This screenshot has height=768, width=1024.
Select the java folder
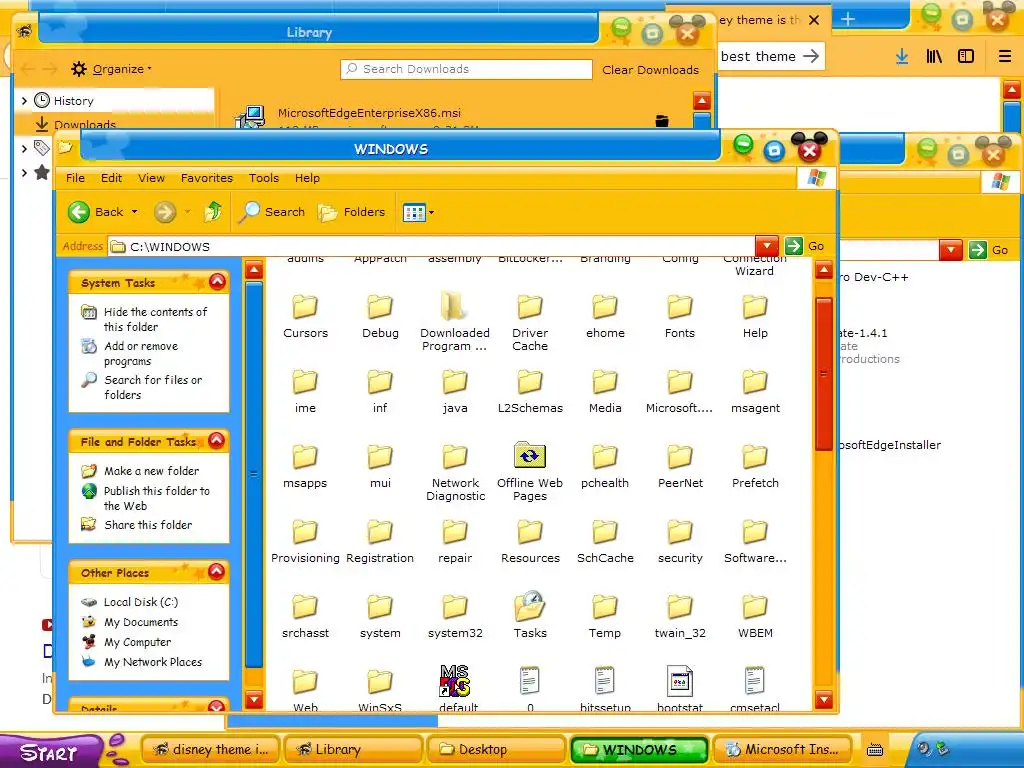pyautogui.click(x=455, y=391)
